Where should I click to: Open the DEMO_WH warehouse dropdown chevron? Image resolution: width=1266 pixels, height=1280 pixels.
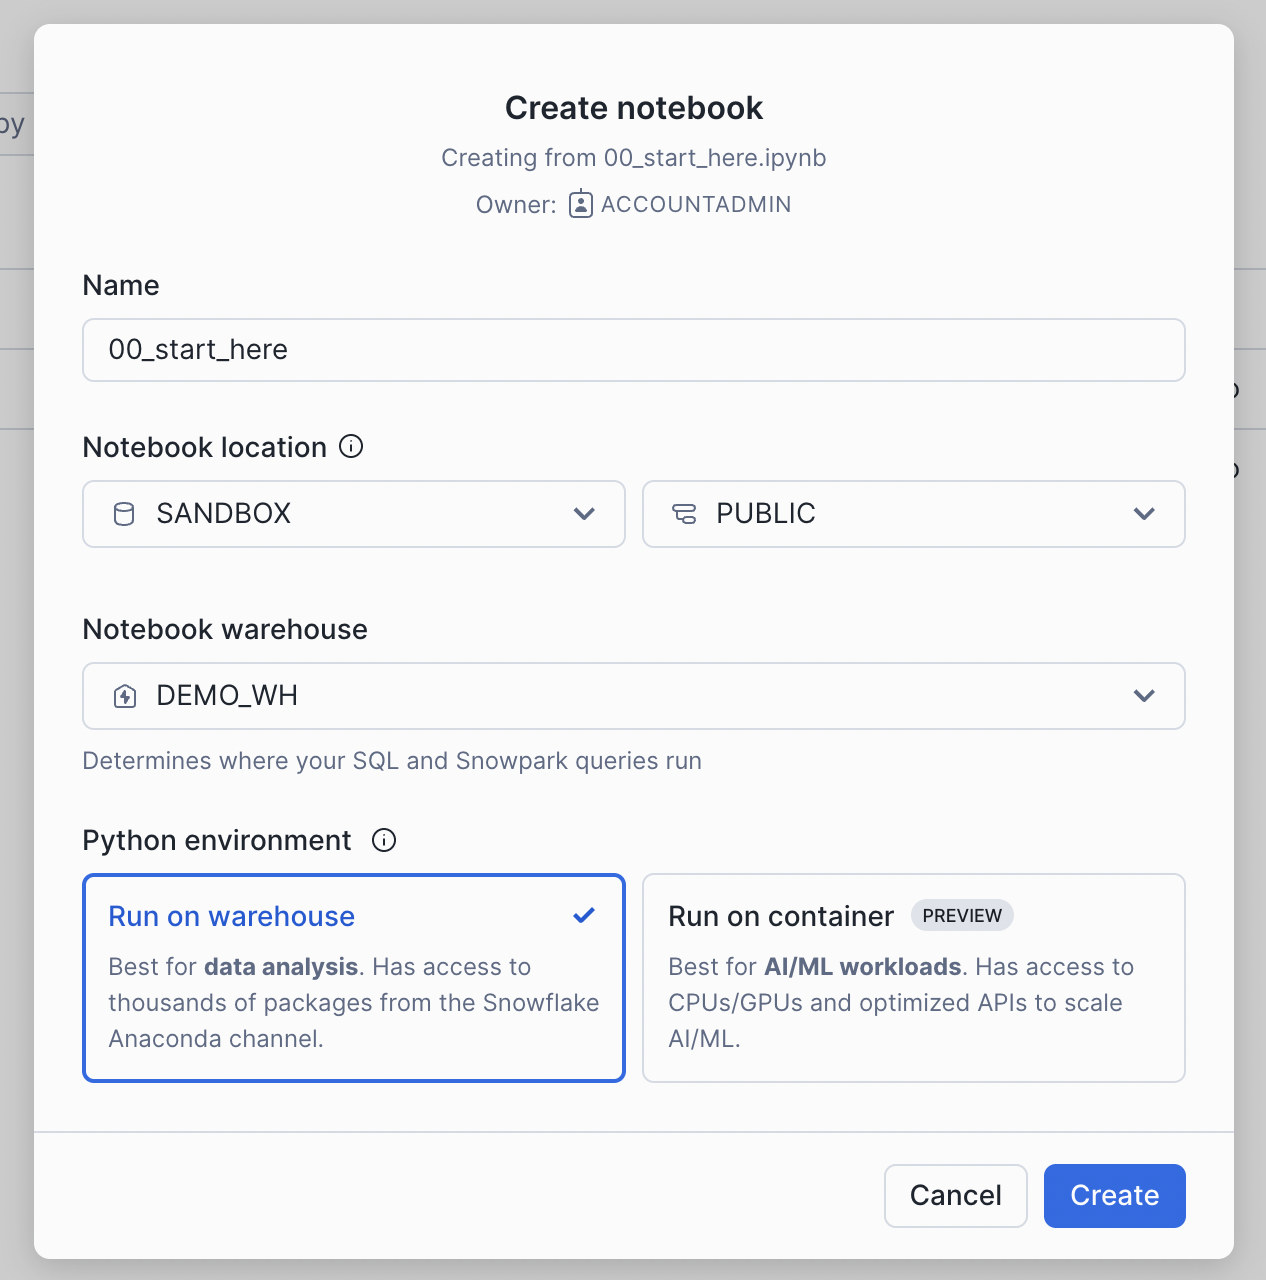pyautogui.click(x=1144, y=696)
